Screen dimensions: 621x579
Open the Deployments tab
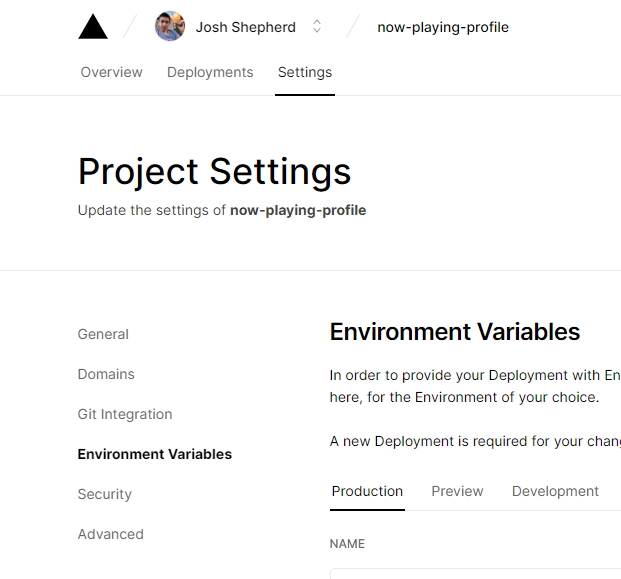pos(210,72)
